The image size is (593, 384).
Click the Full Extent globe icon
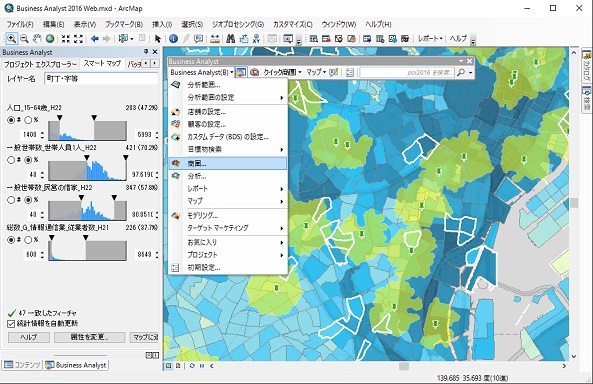point(50,39)
